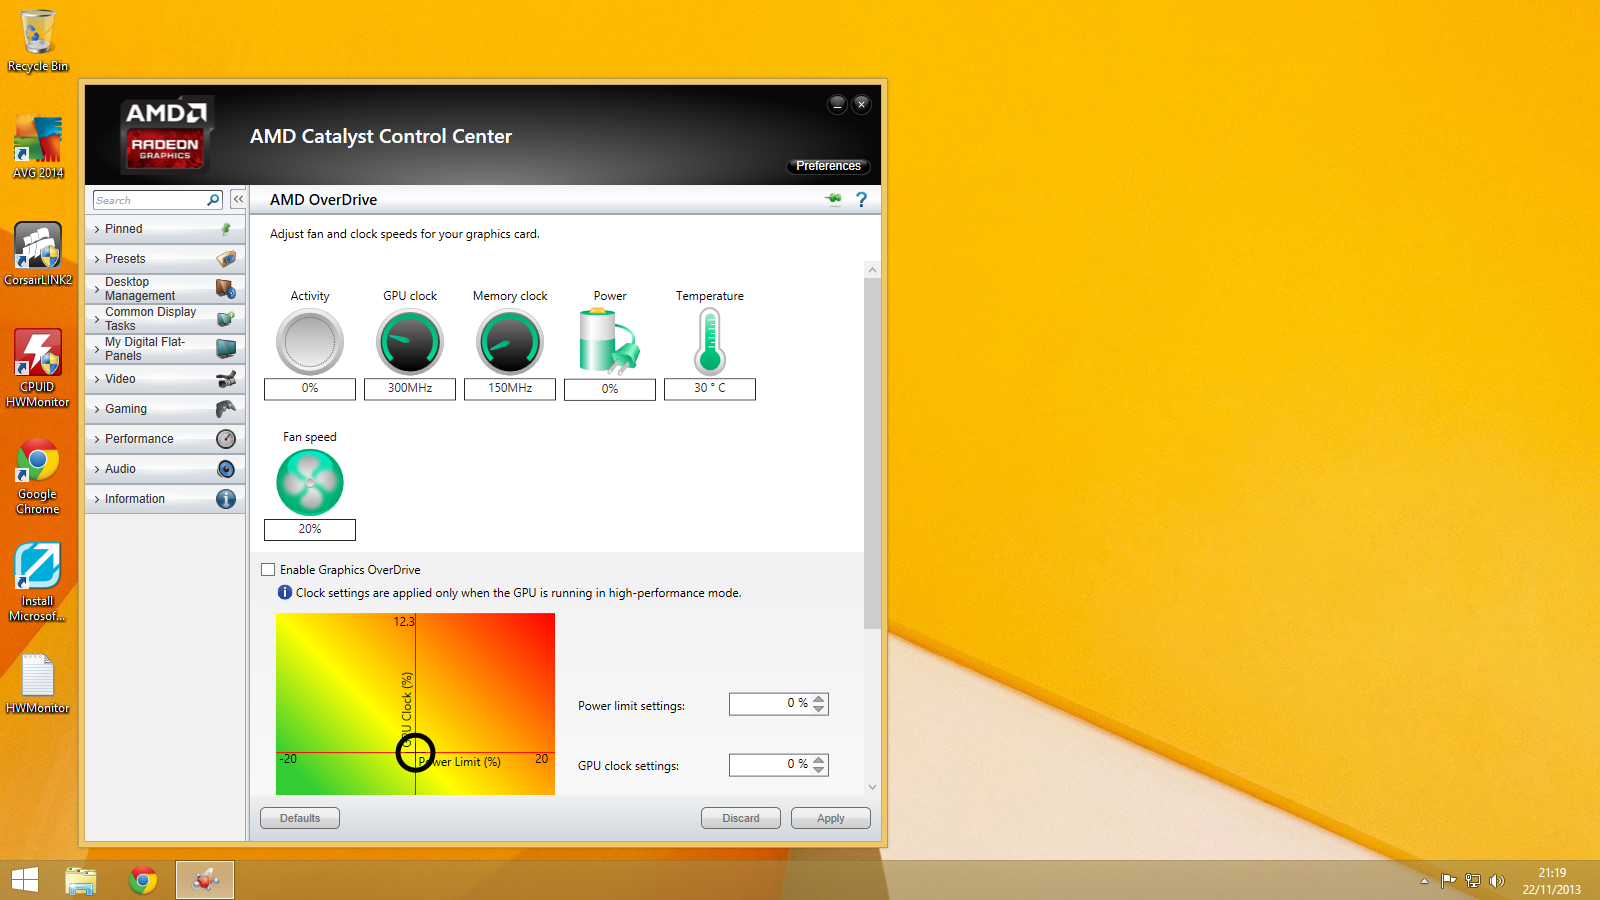Open the Preferences menu
Viewport: 1600px width, 900px height.
(828, 166)
